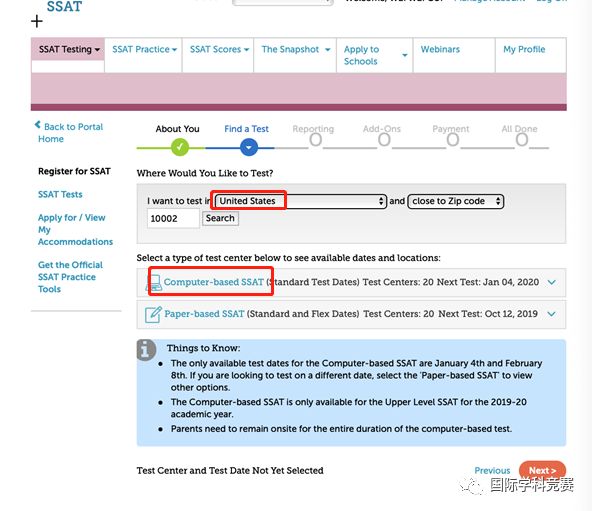Click the plus icon below SSAT logo
The image size is (592, 511).
tap(37, 21)
